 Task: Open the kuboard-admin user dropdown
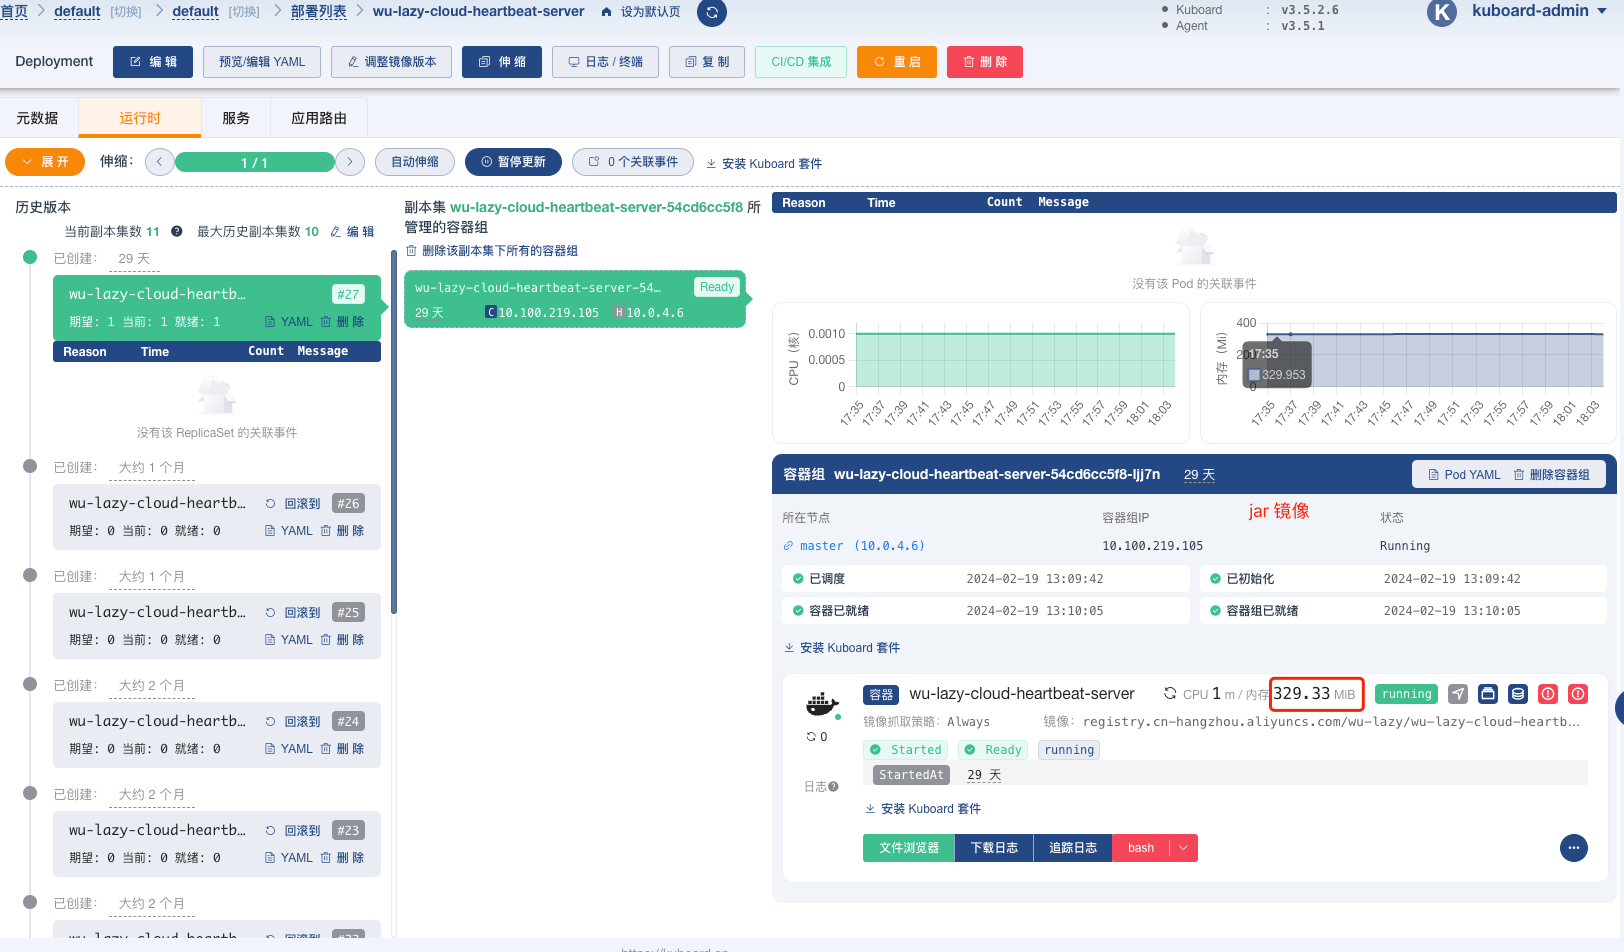(1538, 11)
